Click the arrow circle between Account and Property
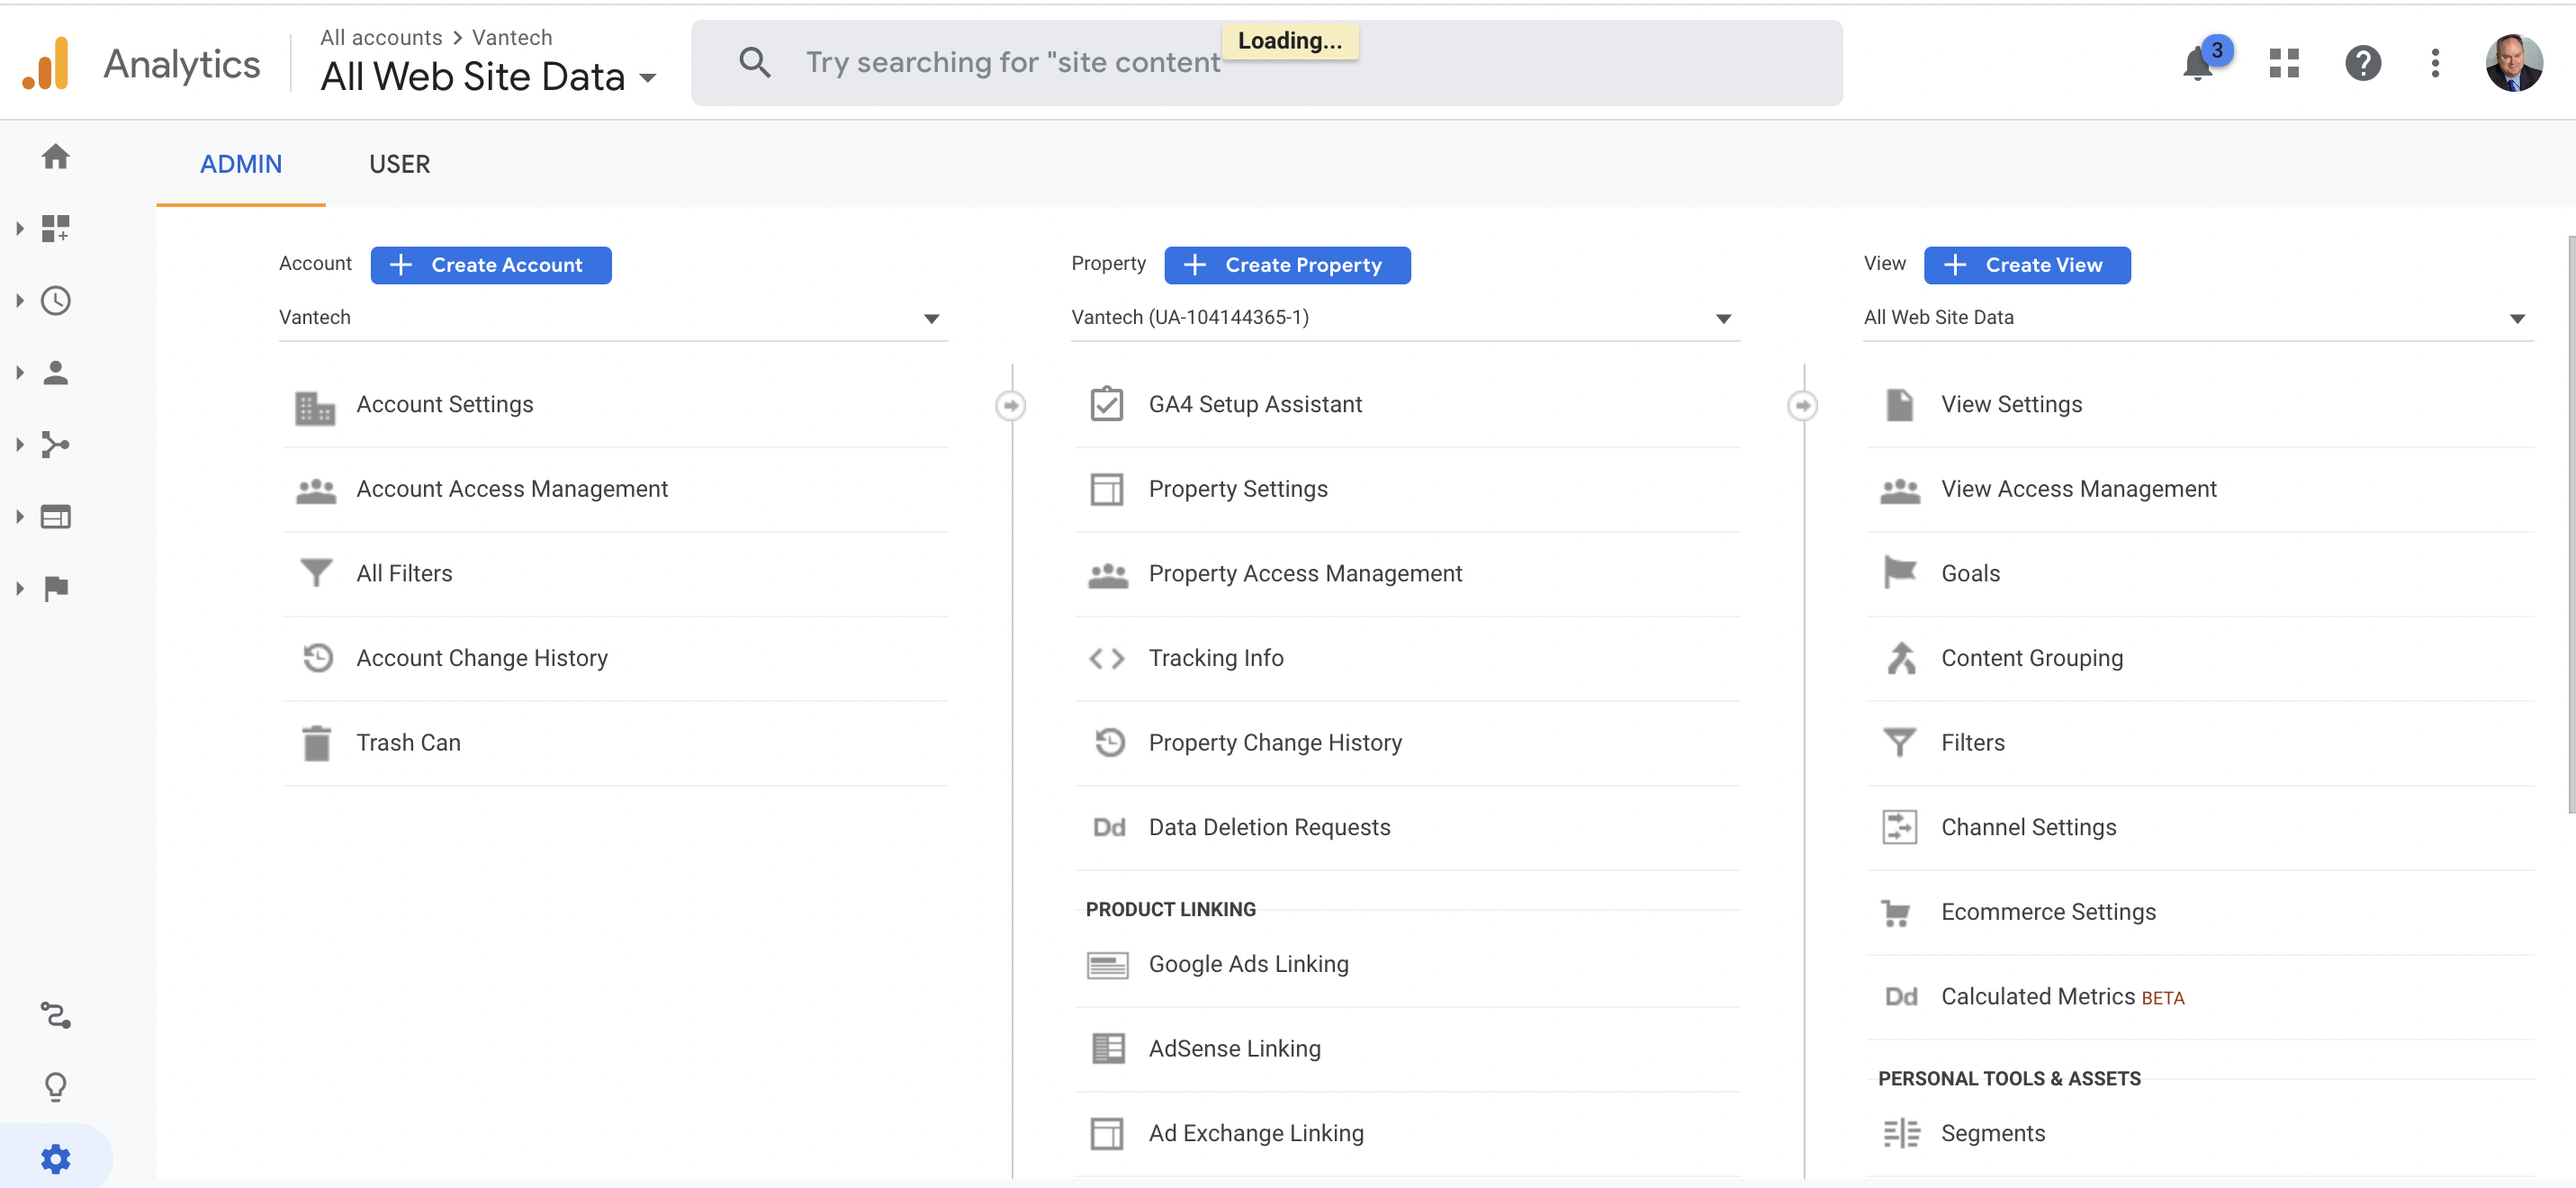Viewport: 2576px width, 1188px height. tap(1011, 405)
